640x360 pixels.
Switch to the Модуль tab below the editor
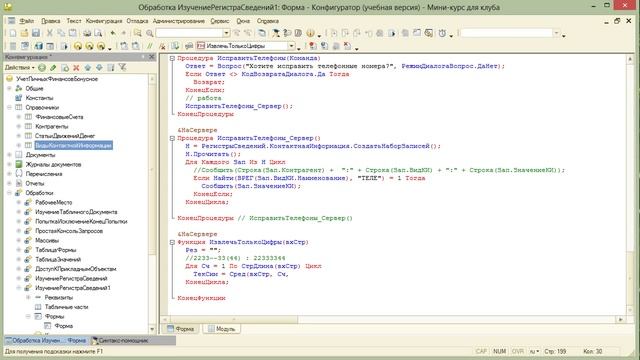(x=222, y=329)
